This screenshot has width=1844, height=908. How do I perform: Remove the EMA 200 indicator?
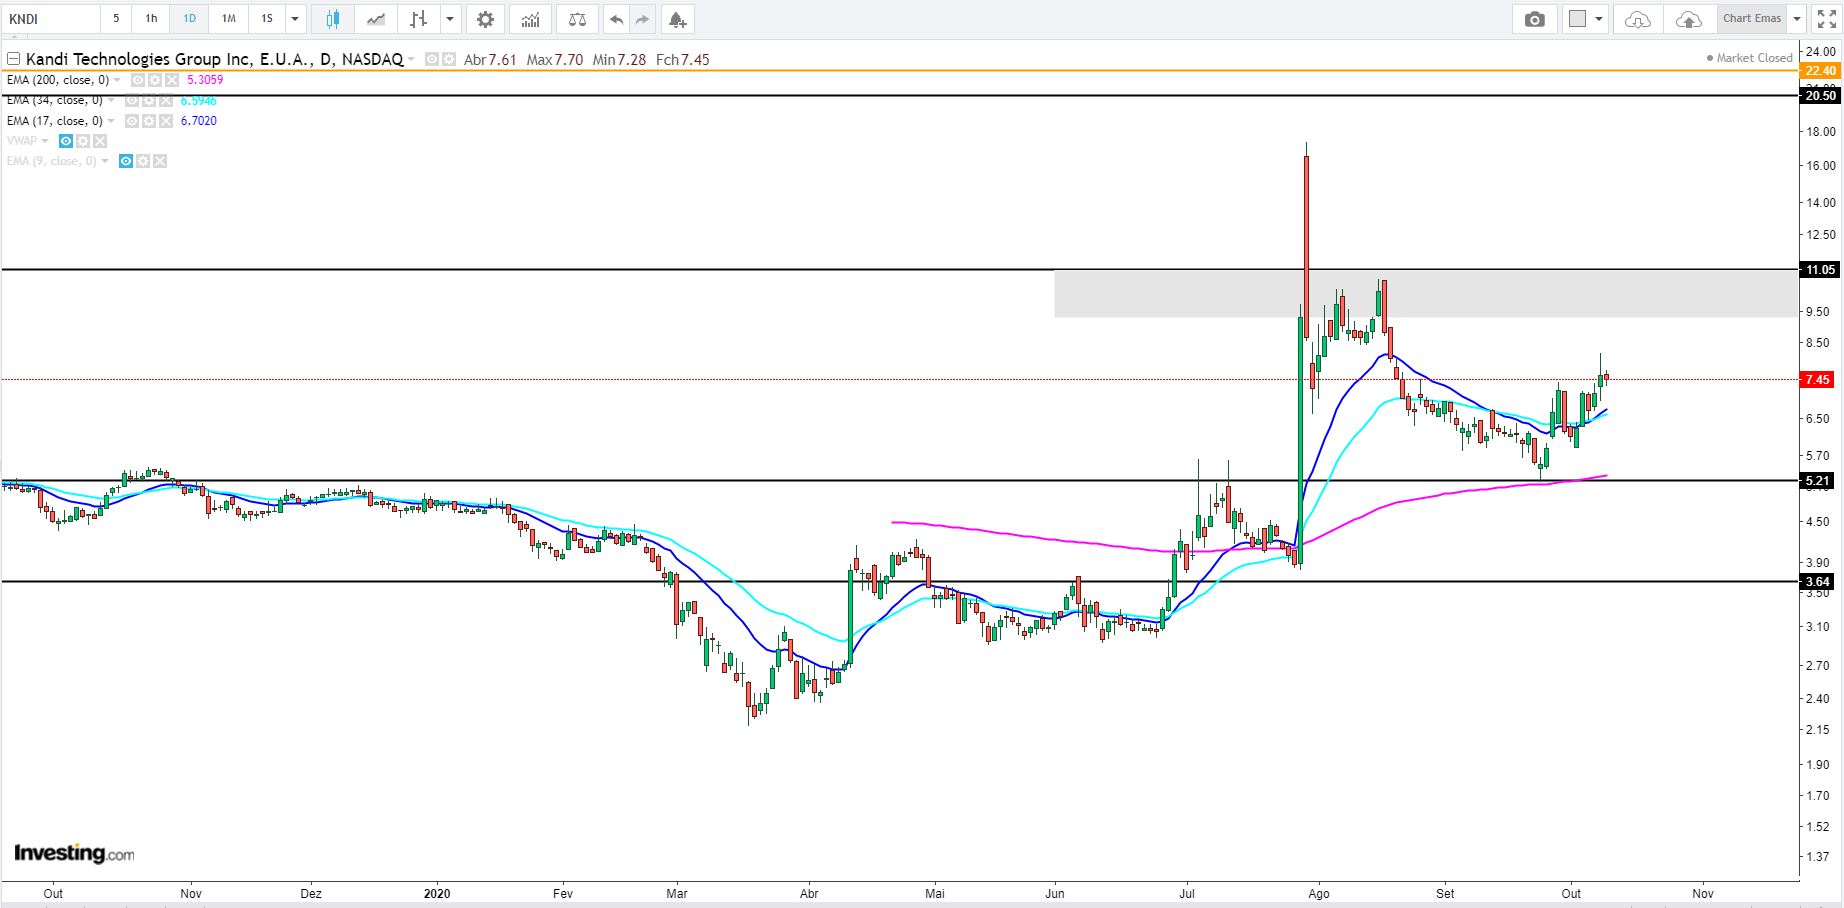[172, 80]
